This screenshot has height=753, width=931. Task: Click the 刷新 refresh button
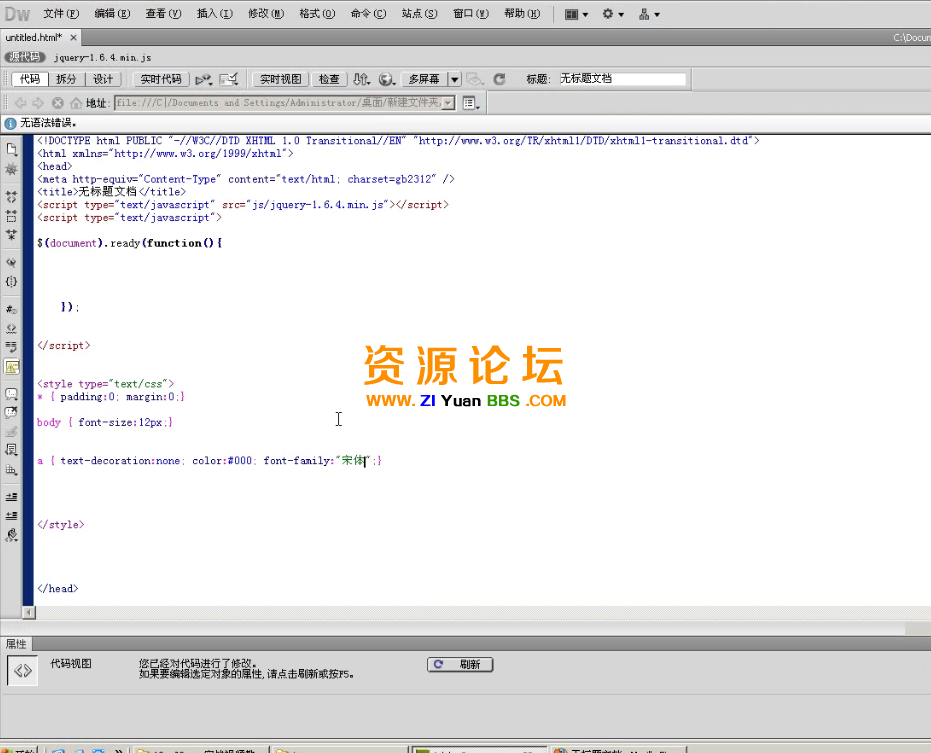[460, 665]
